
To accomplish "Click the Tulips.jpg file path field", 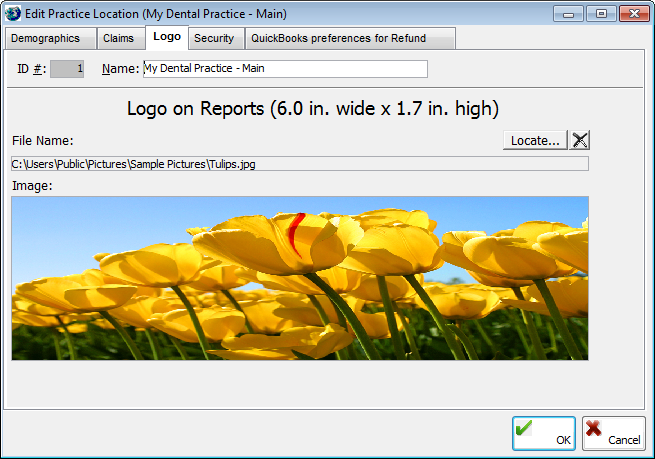I will click(x=300, y=164).
